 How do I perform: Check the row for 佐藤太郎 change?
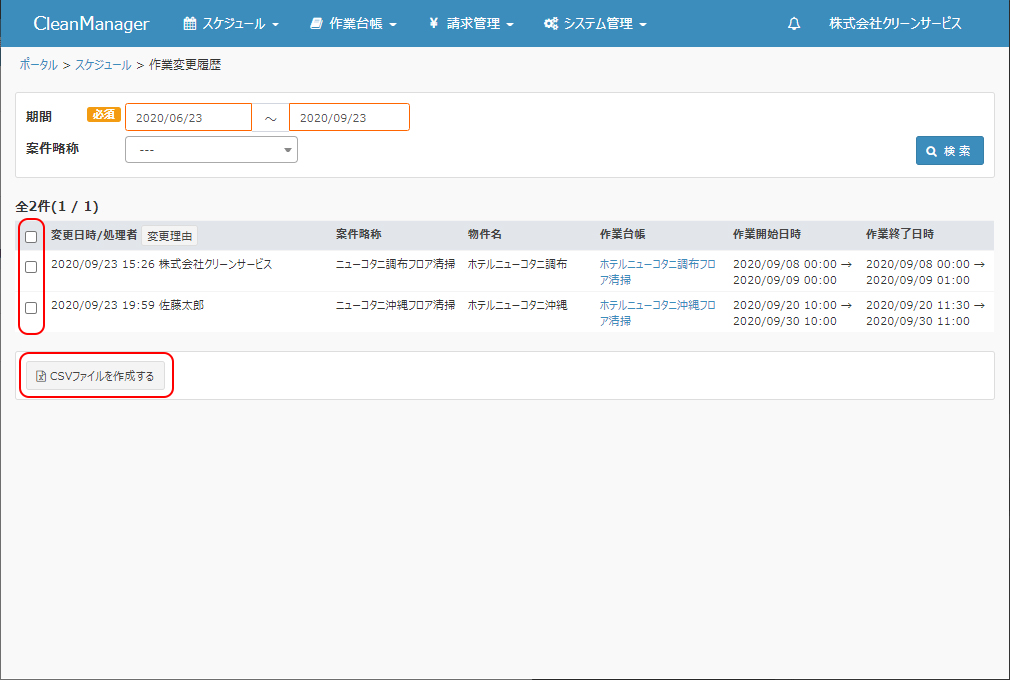(x=31, y=308)
